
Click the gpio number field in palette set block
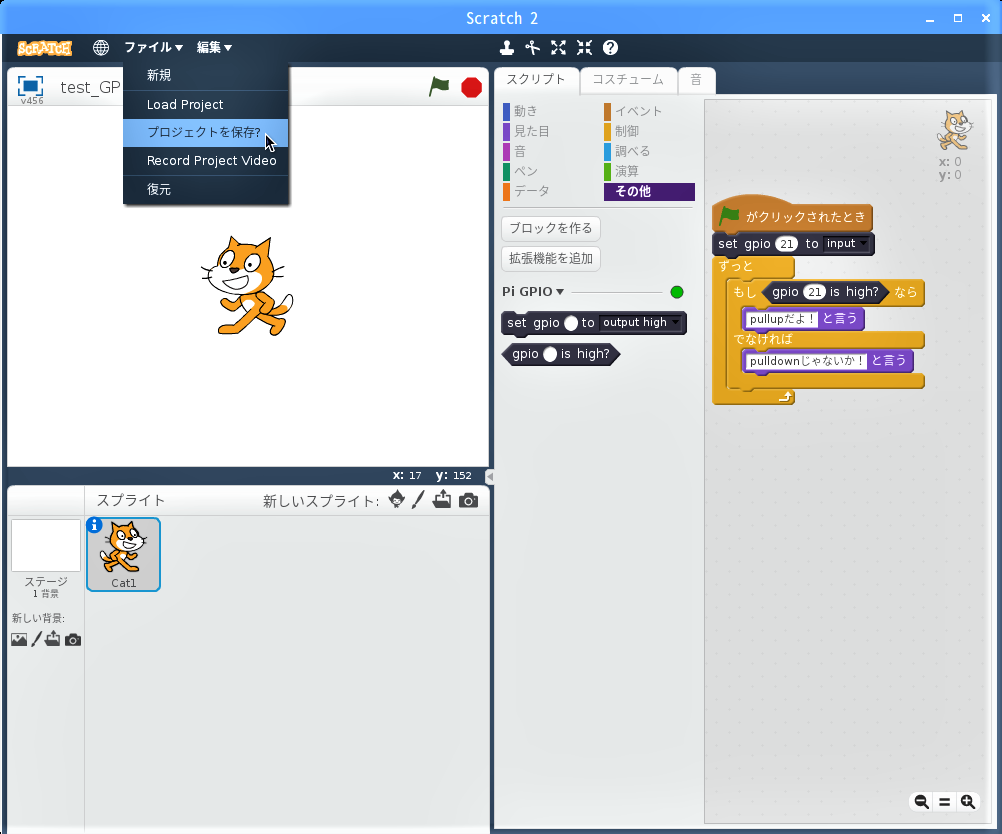[x=571, y=323]
